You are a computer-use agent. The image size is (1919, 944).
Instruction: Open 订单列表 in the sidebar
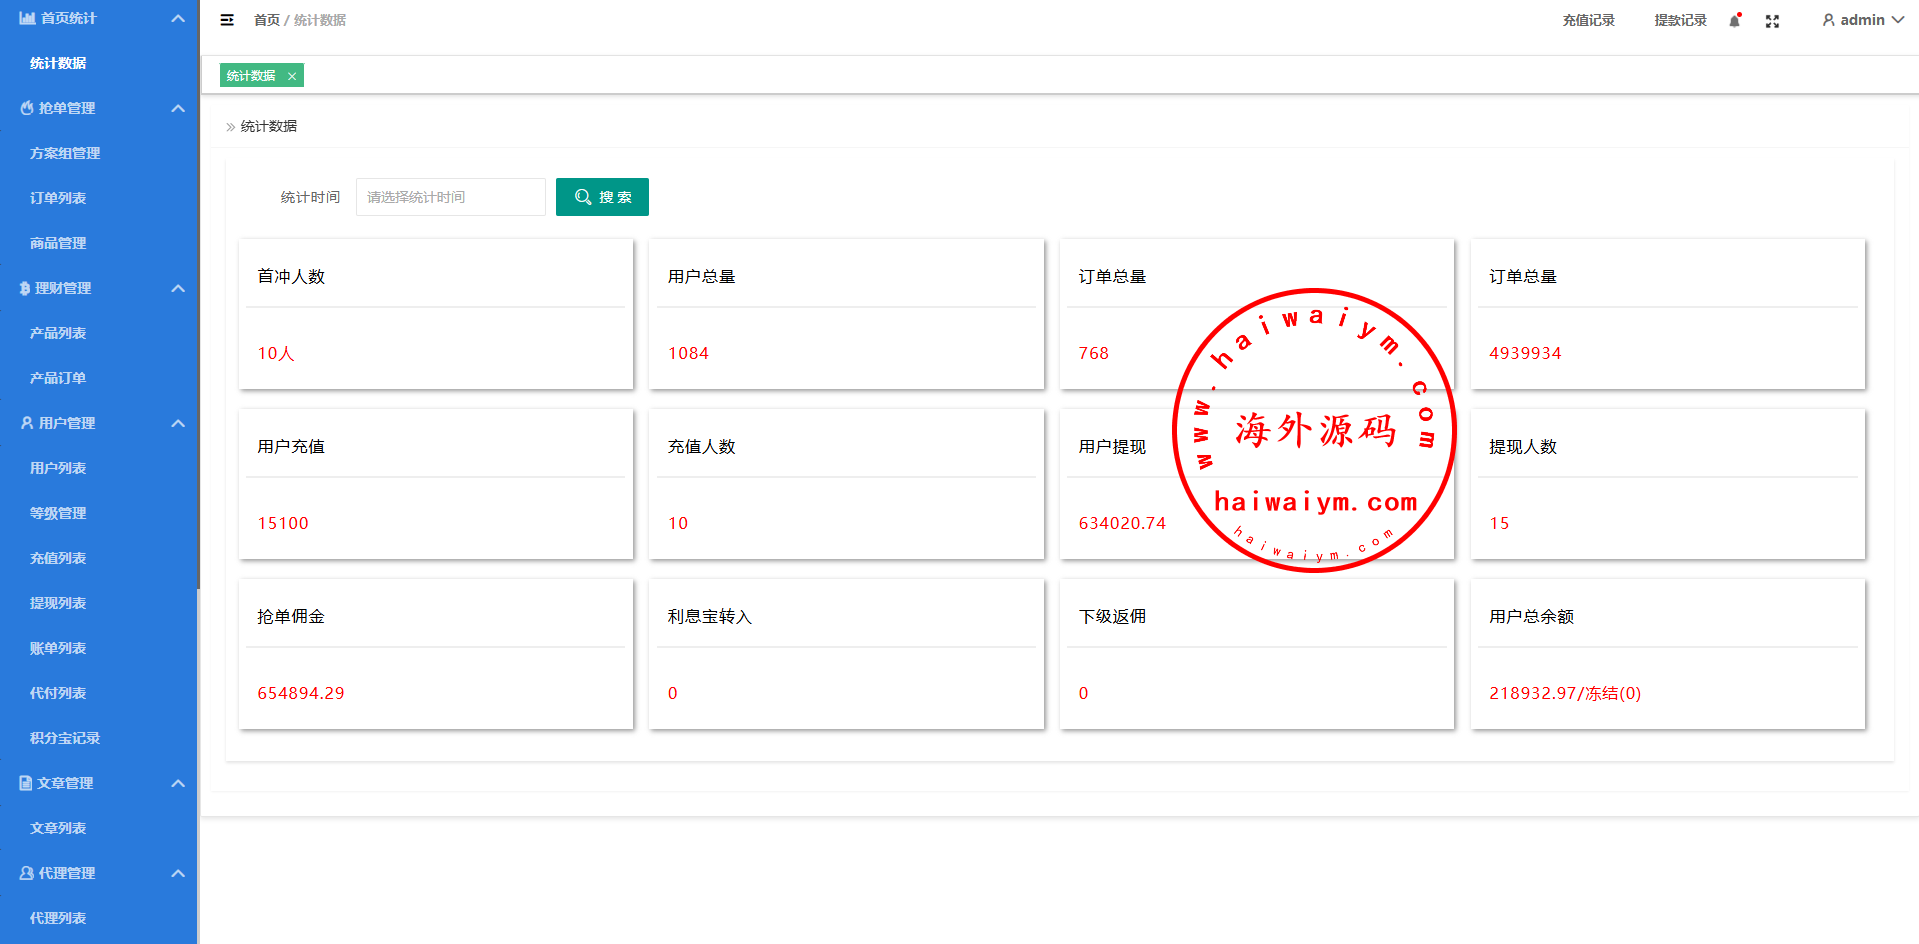coord(58,198)
